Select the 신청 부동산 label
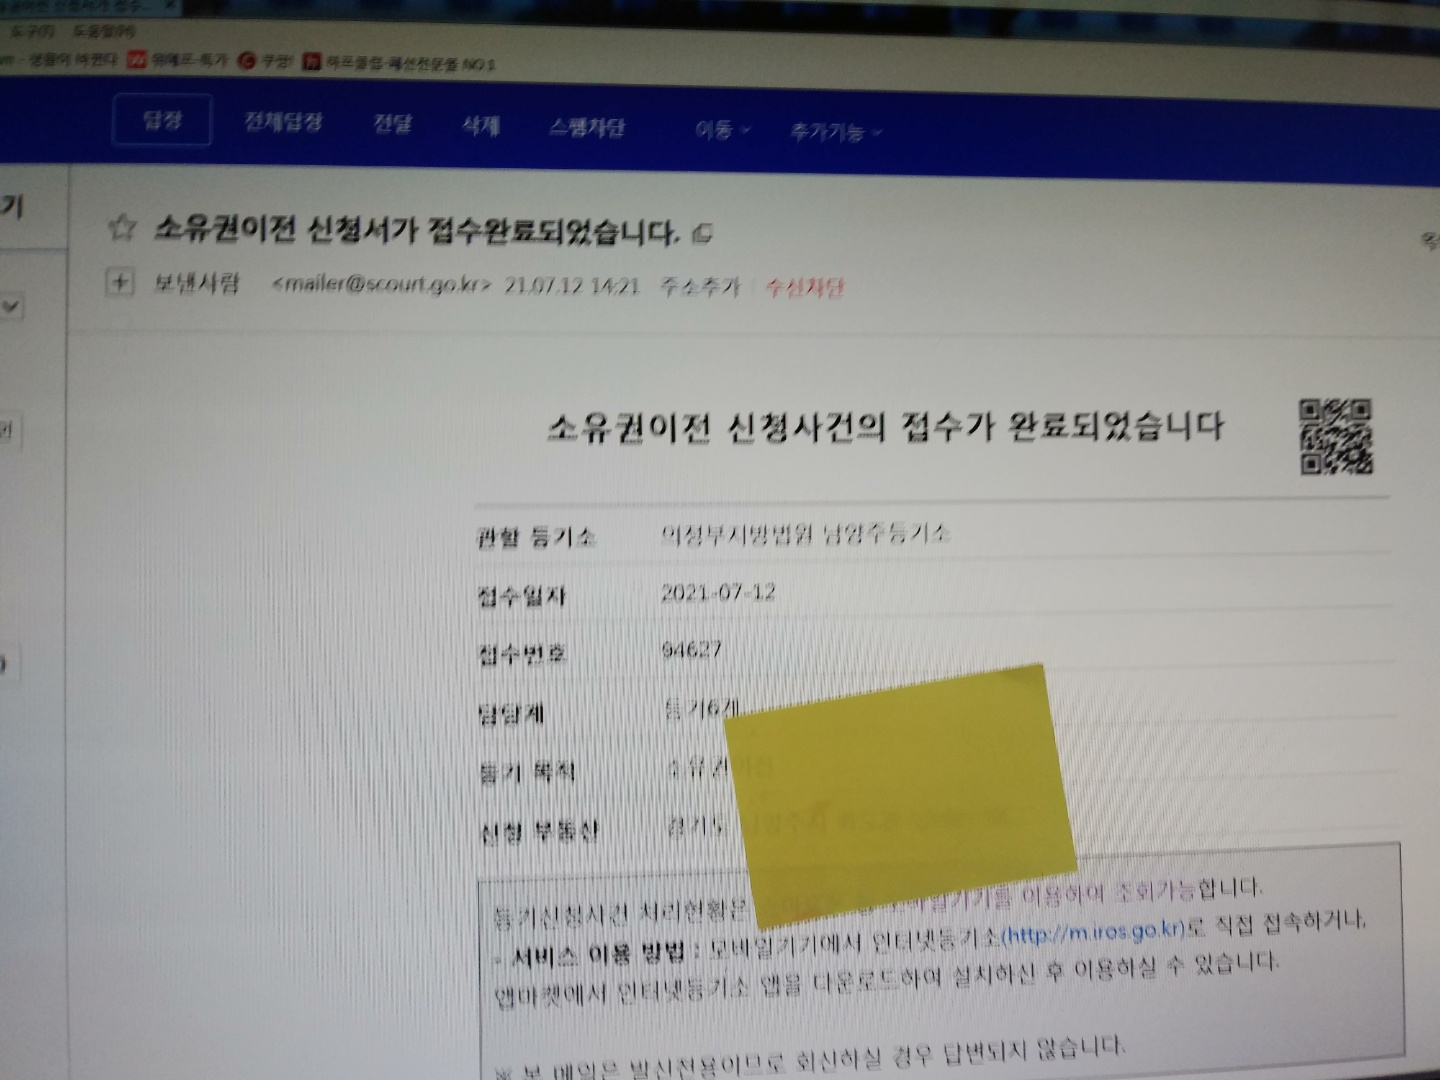Viewport: 1440px width, 1080px height. [x=540, y=831]
